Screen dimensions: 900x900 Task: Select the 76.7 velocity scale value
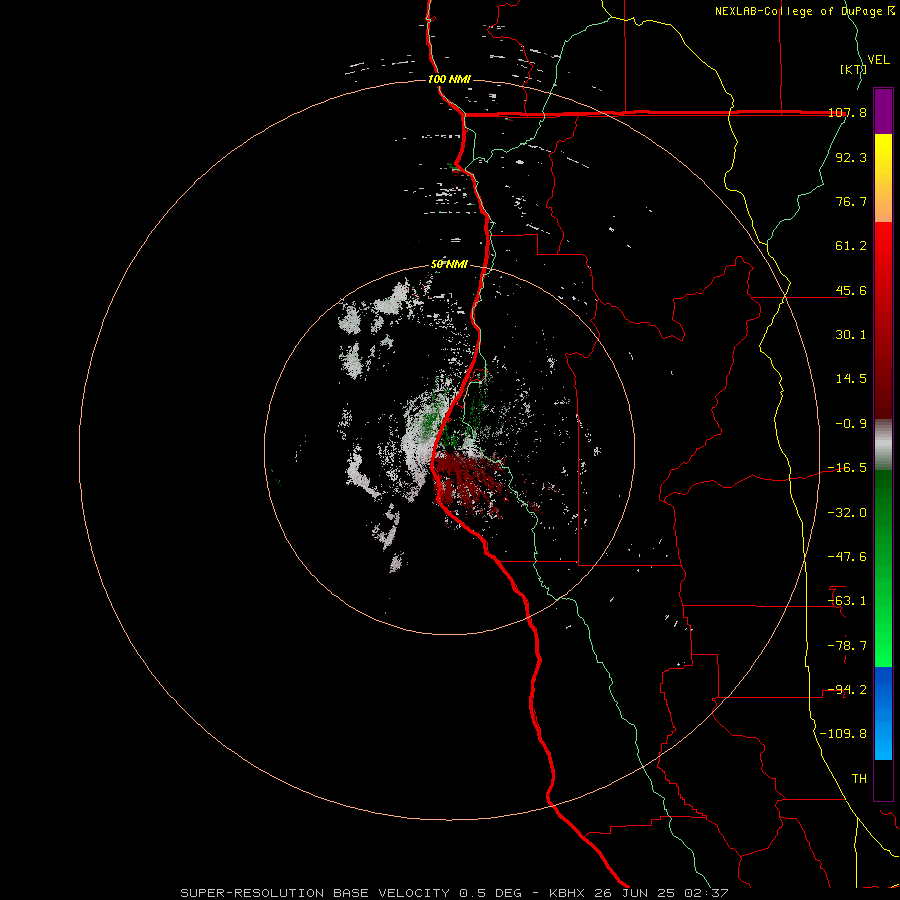851,201
